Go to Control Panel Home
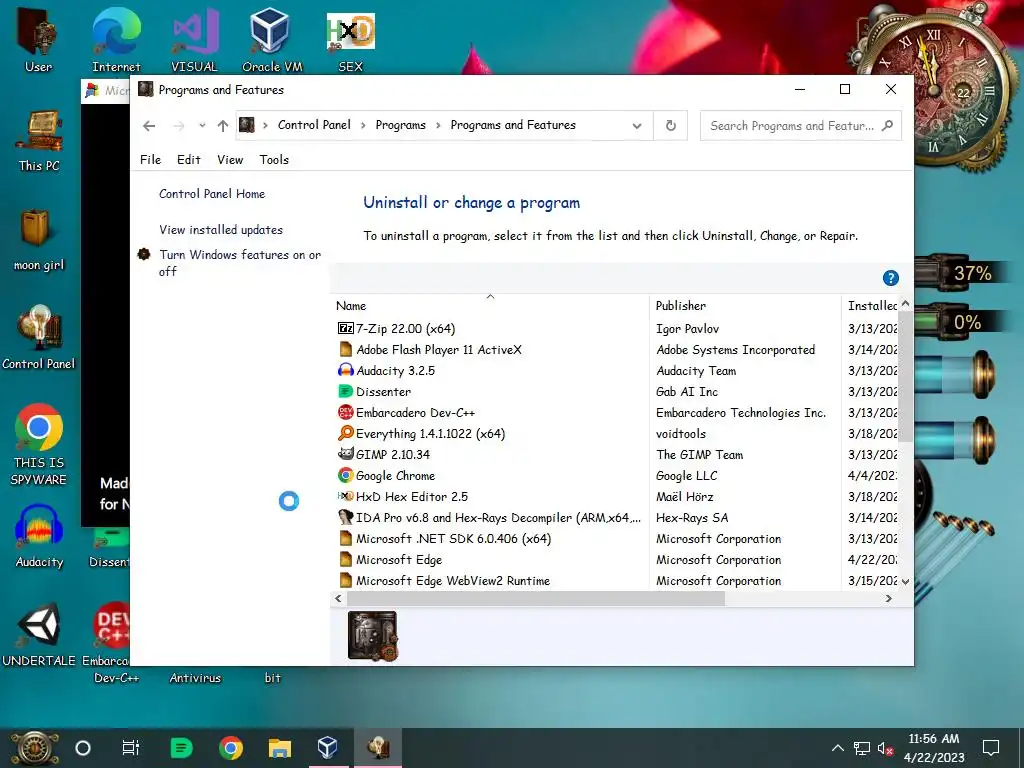The height and width of the screenshot is (768, 1024). [x=212, y=194]
